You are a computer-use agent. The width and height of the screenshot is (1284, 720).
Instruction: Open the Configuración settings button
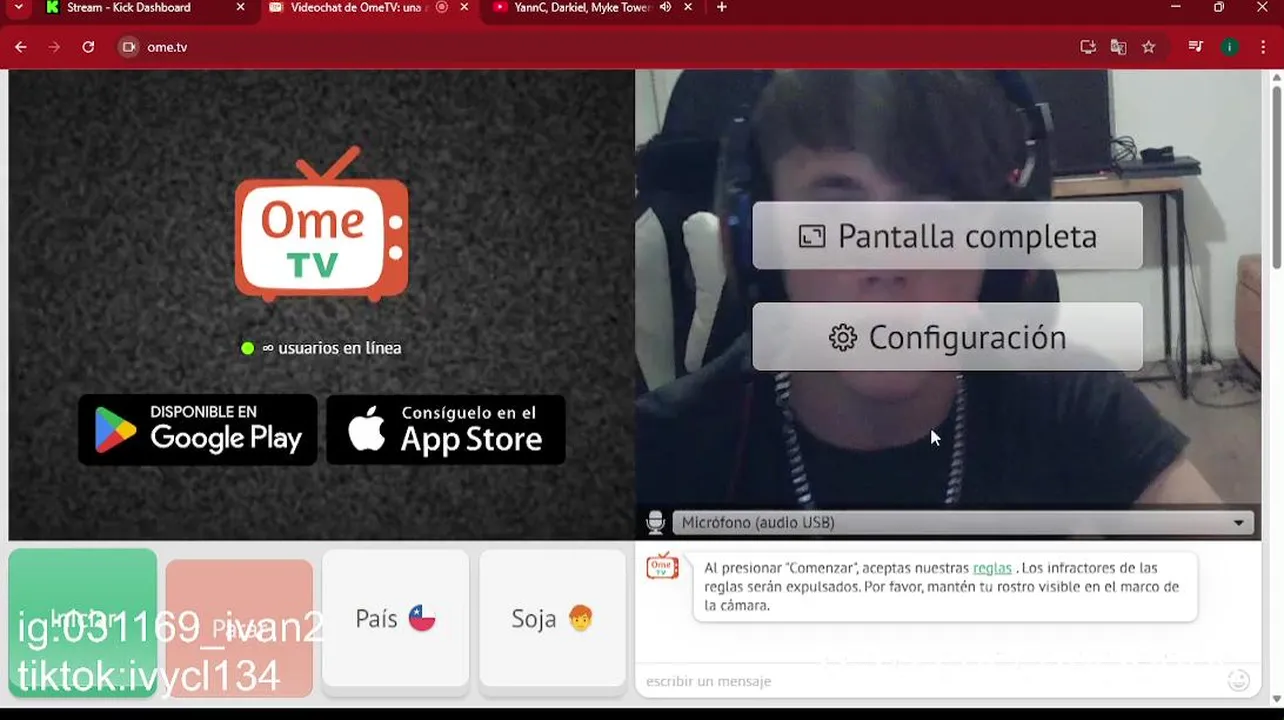pyautogui.click(x=947, y=337)
